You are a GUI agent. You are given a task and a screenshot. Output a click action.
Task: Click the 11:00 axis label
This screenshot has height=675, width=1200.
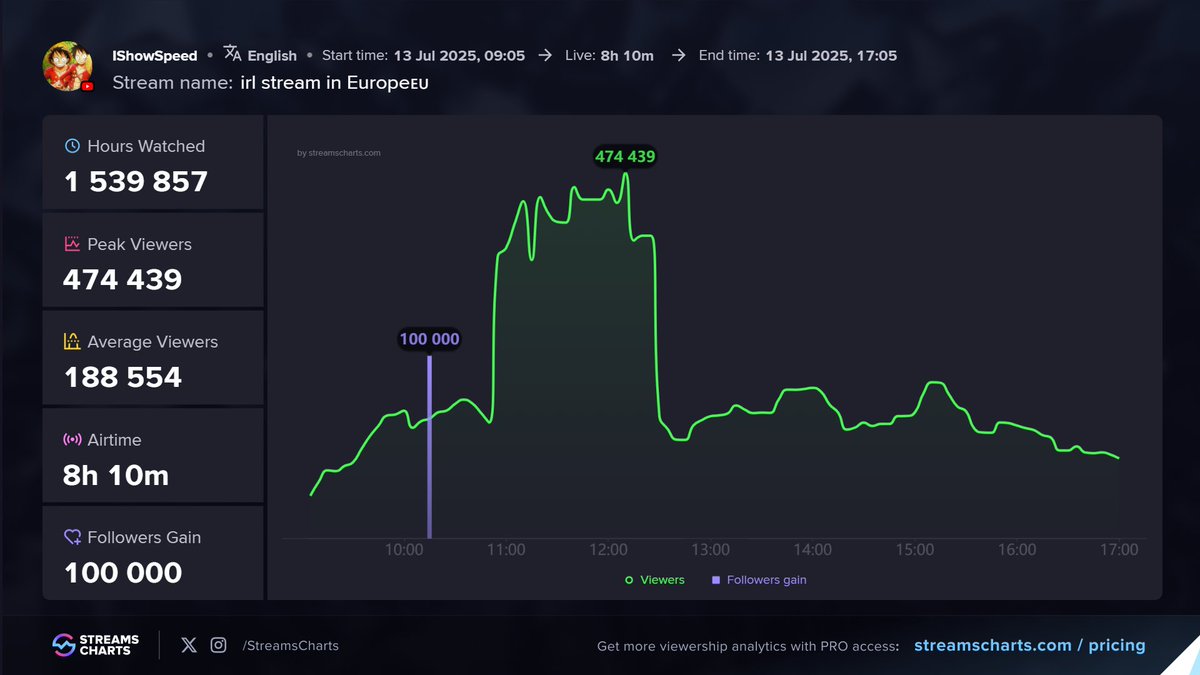click(x=506, y=550)
